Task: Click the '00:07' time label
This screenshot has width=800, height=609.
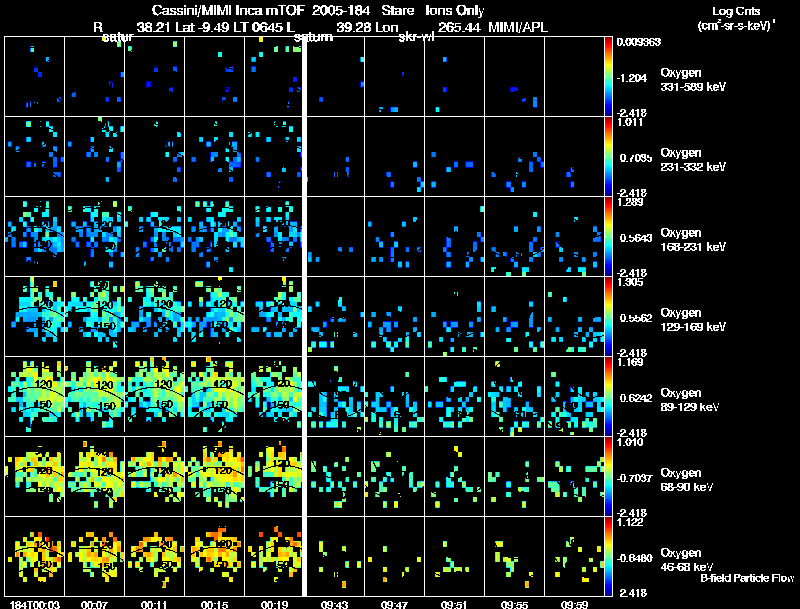Action: pyautogui.click(x=94, y=604)
